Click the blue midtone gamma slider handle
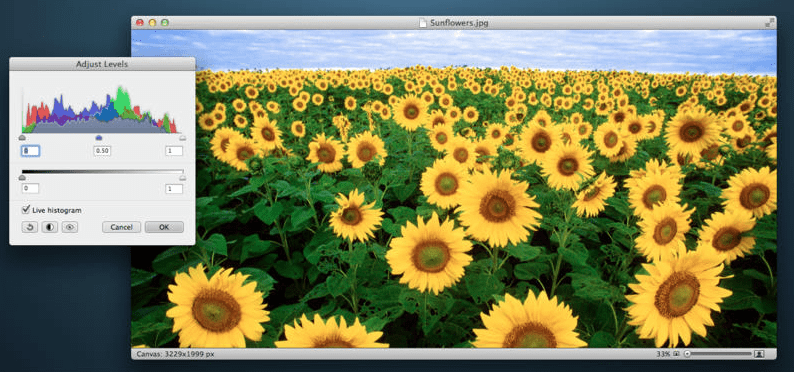This screenshot has height=372, width=794. click(99, 137)
